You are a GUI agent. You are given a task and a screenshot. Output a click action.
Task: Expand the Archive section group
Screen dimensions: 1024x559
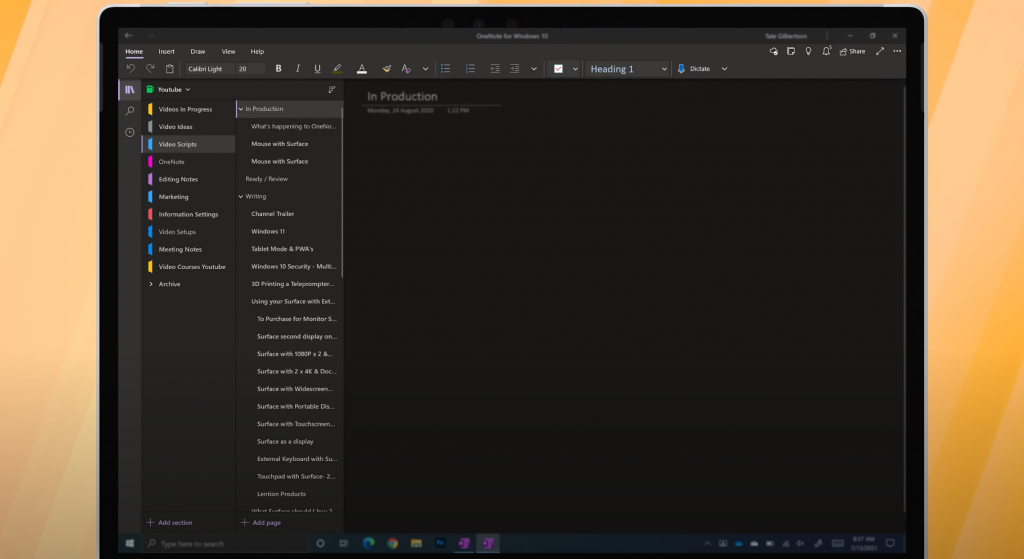(x=151, y=284)
